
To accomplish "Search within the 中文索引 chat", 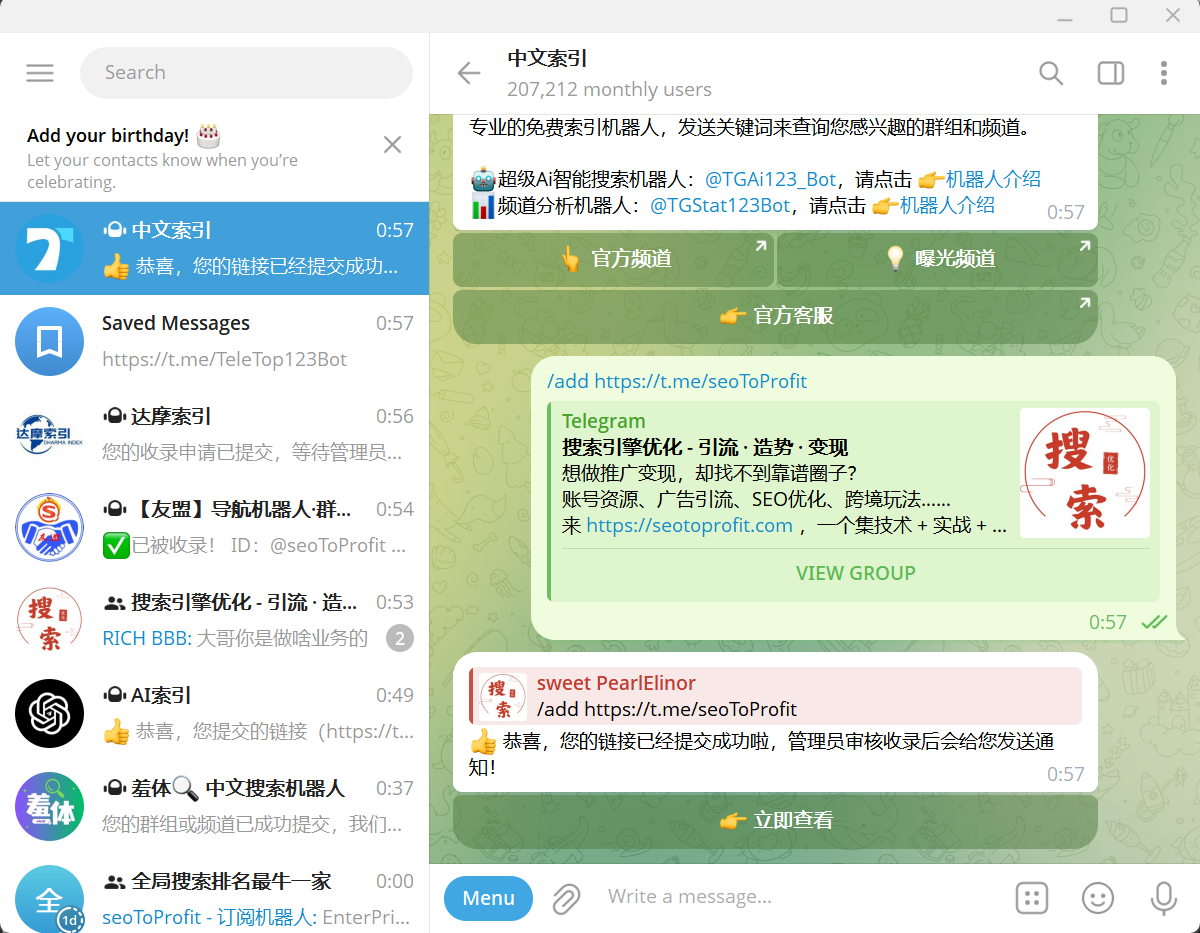I will click(x=1050, y=73).
